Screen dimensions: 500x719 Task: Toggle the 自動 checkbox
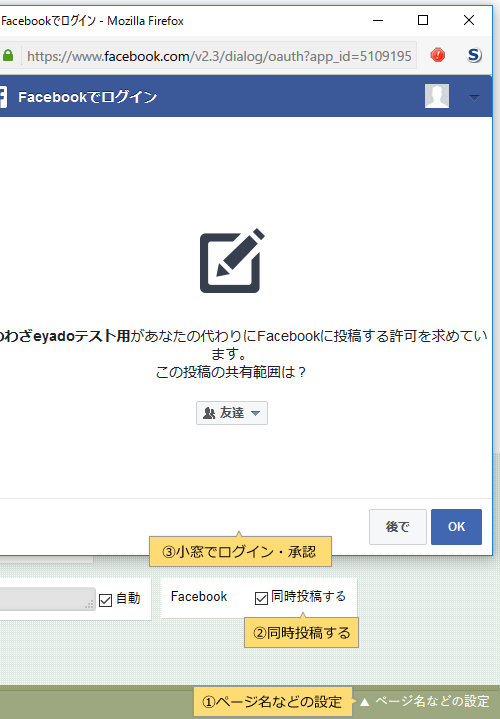(106, 600)
